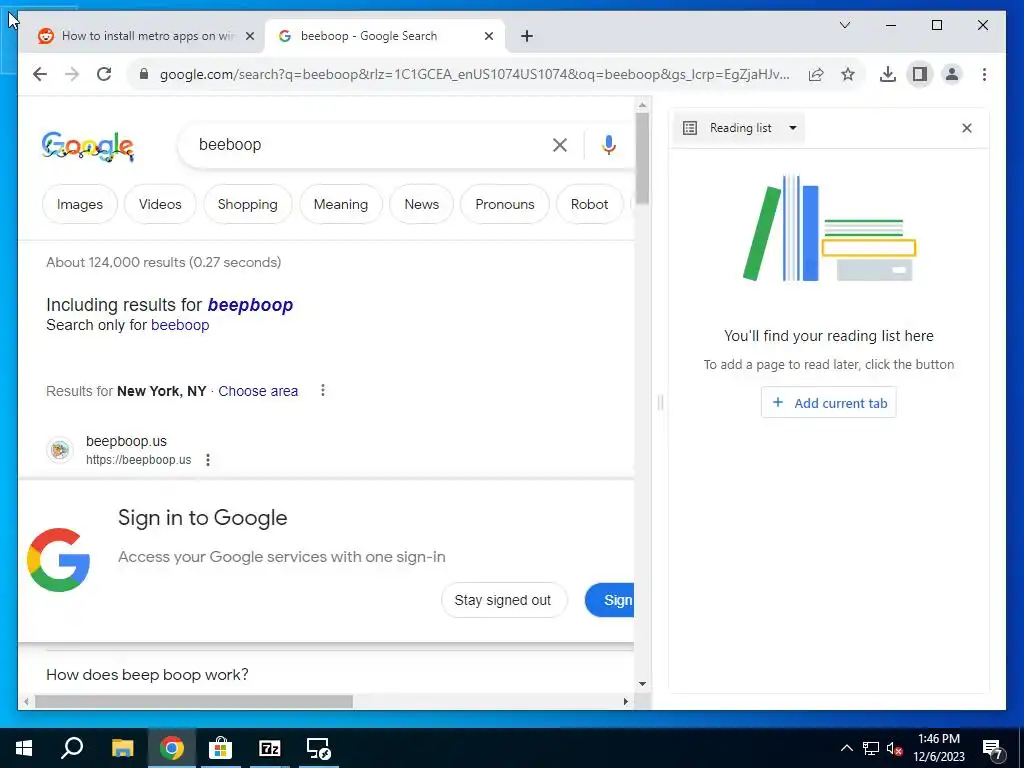
Task: Click the scroll down arrow
Action: [x=643, y=684]
